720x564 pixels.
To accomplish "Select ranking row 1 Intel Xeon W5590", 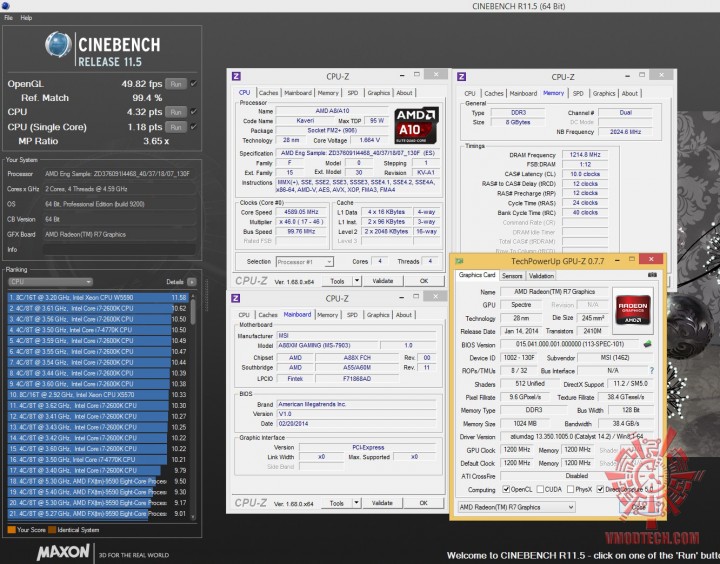I will pos(98,298).
